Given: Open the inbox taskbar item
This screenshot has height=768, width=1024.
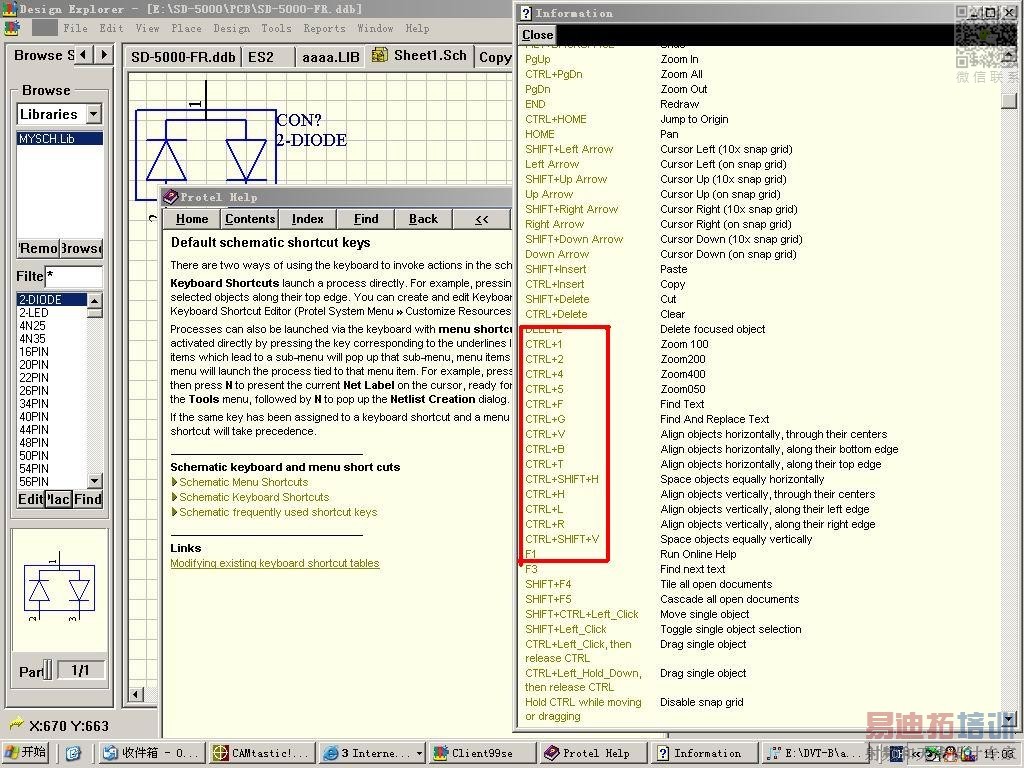Looking at the screenshot, I should (153, 753).
